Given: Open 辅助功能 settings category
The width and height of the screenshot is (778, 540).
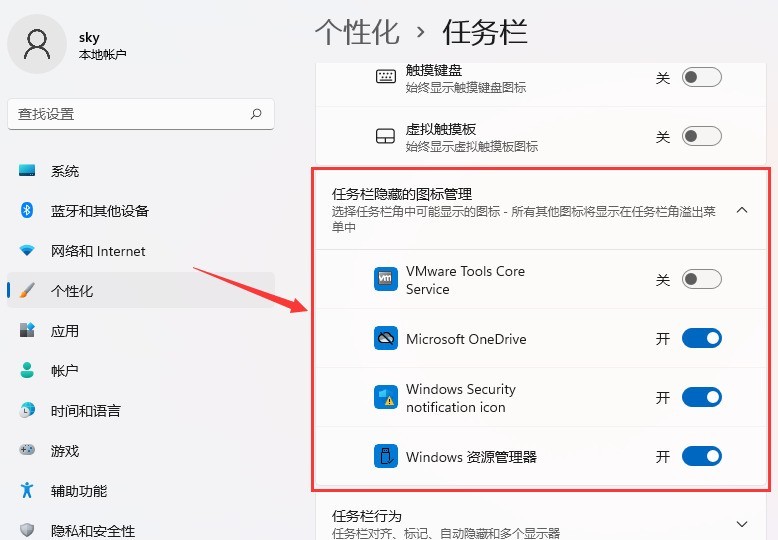Looking at the screenshot, I should point(141,490).
